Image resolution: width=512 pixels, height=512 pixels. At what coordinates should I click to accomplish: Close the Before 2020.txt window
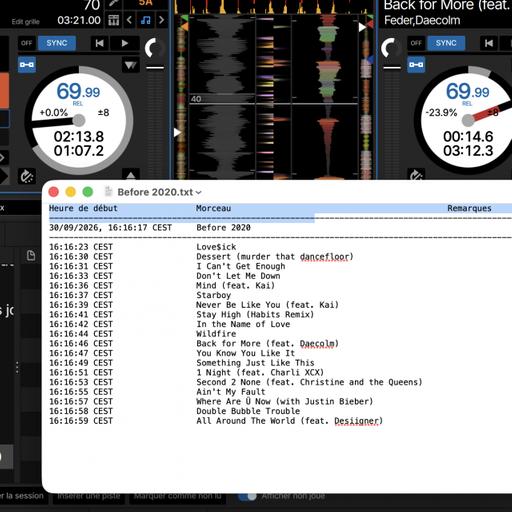(x=54, y=192)
